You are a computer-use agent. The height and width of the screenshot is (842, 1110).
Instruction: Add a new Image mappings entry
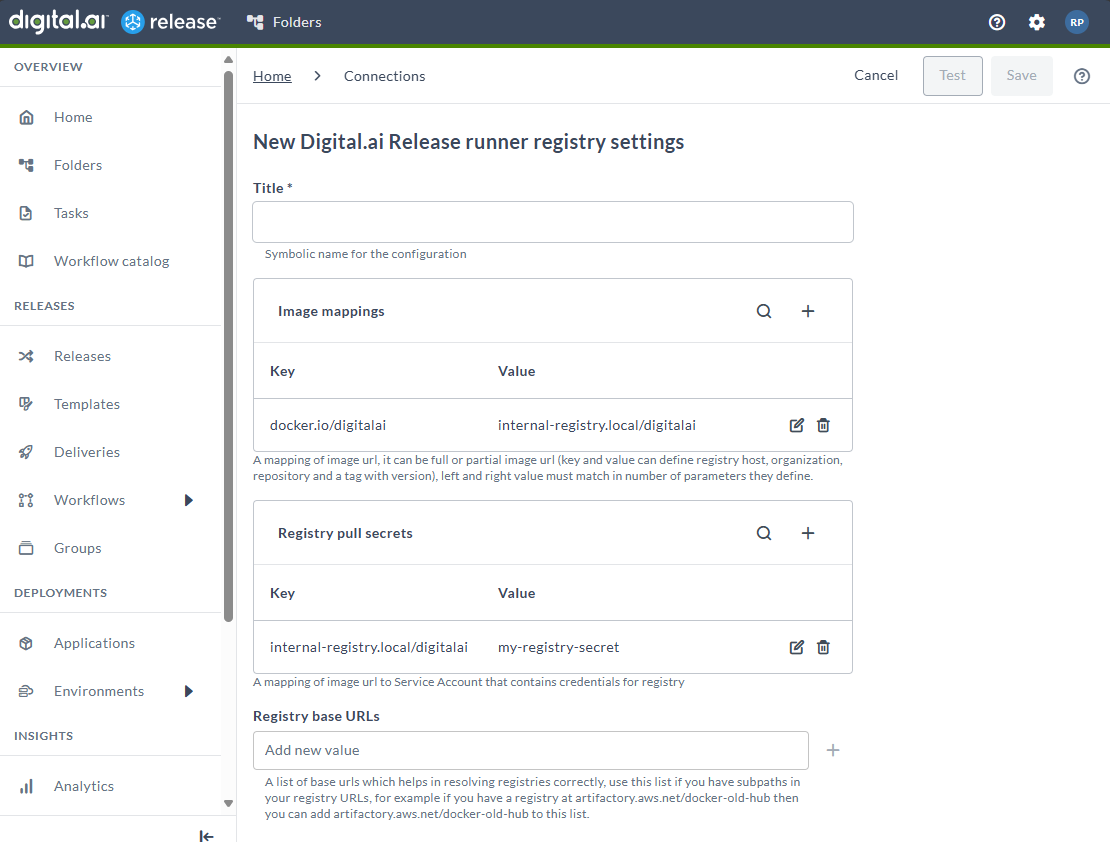[808, 311]
